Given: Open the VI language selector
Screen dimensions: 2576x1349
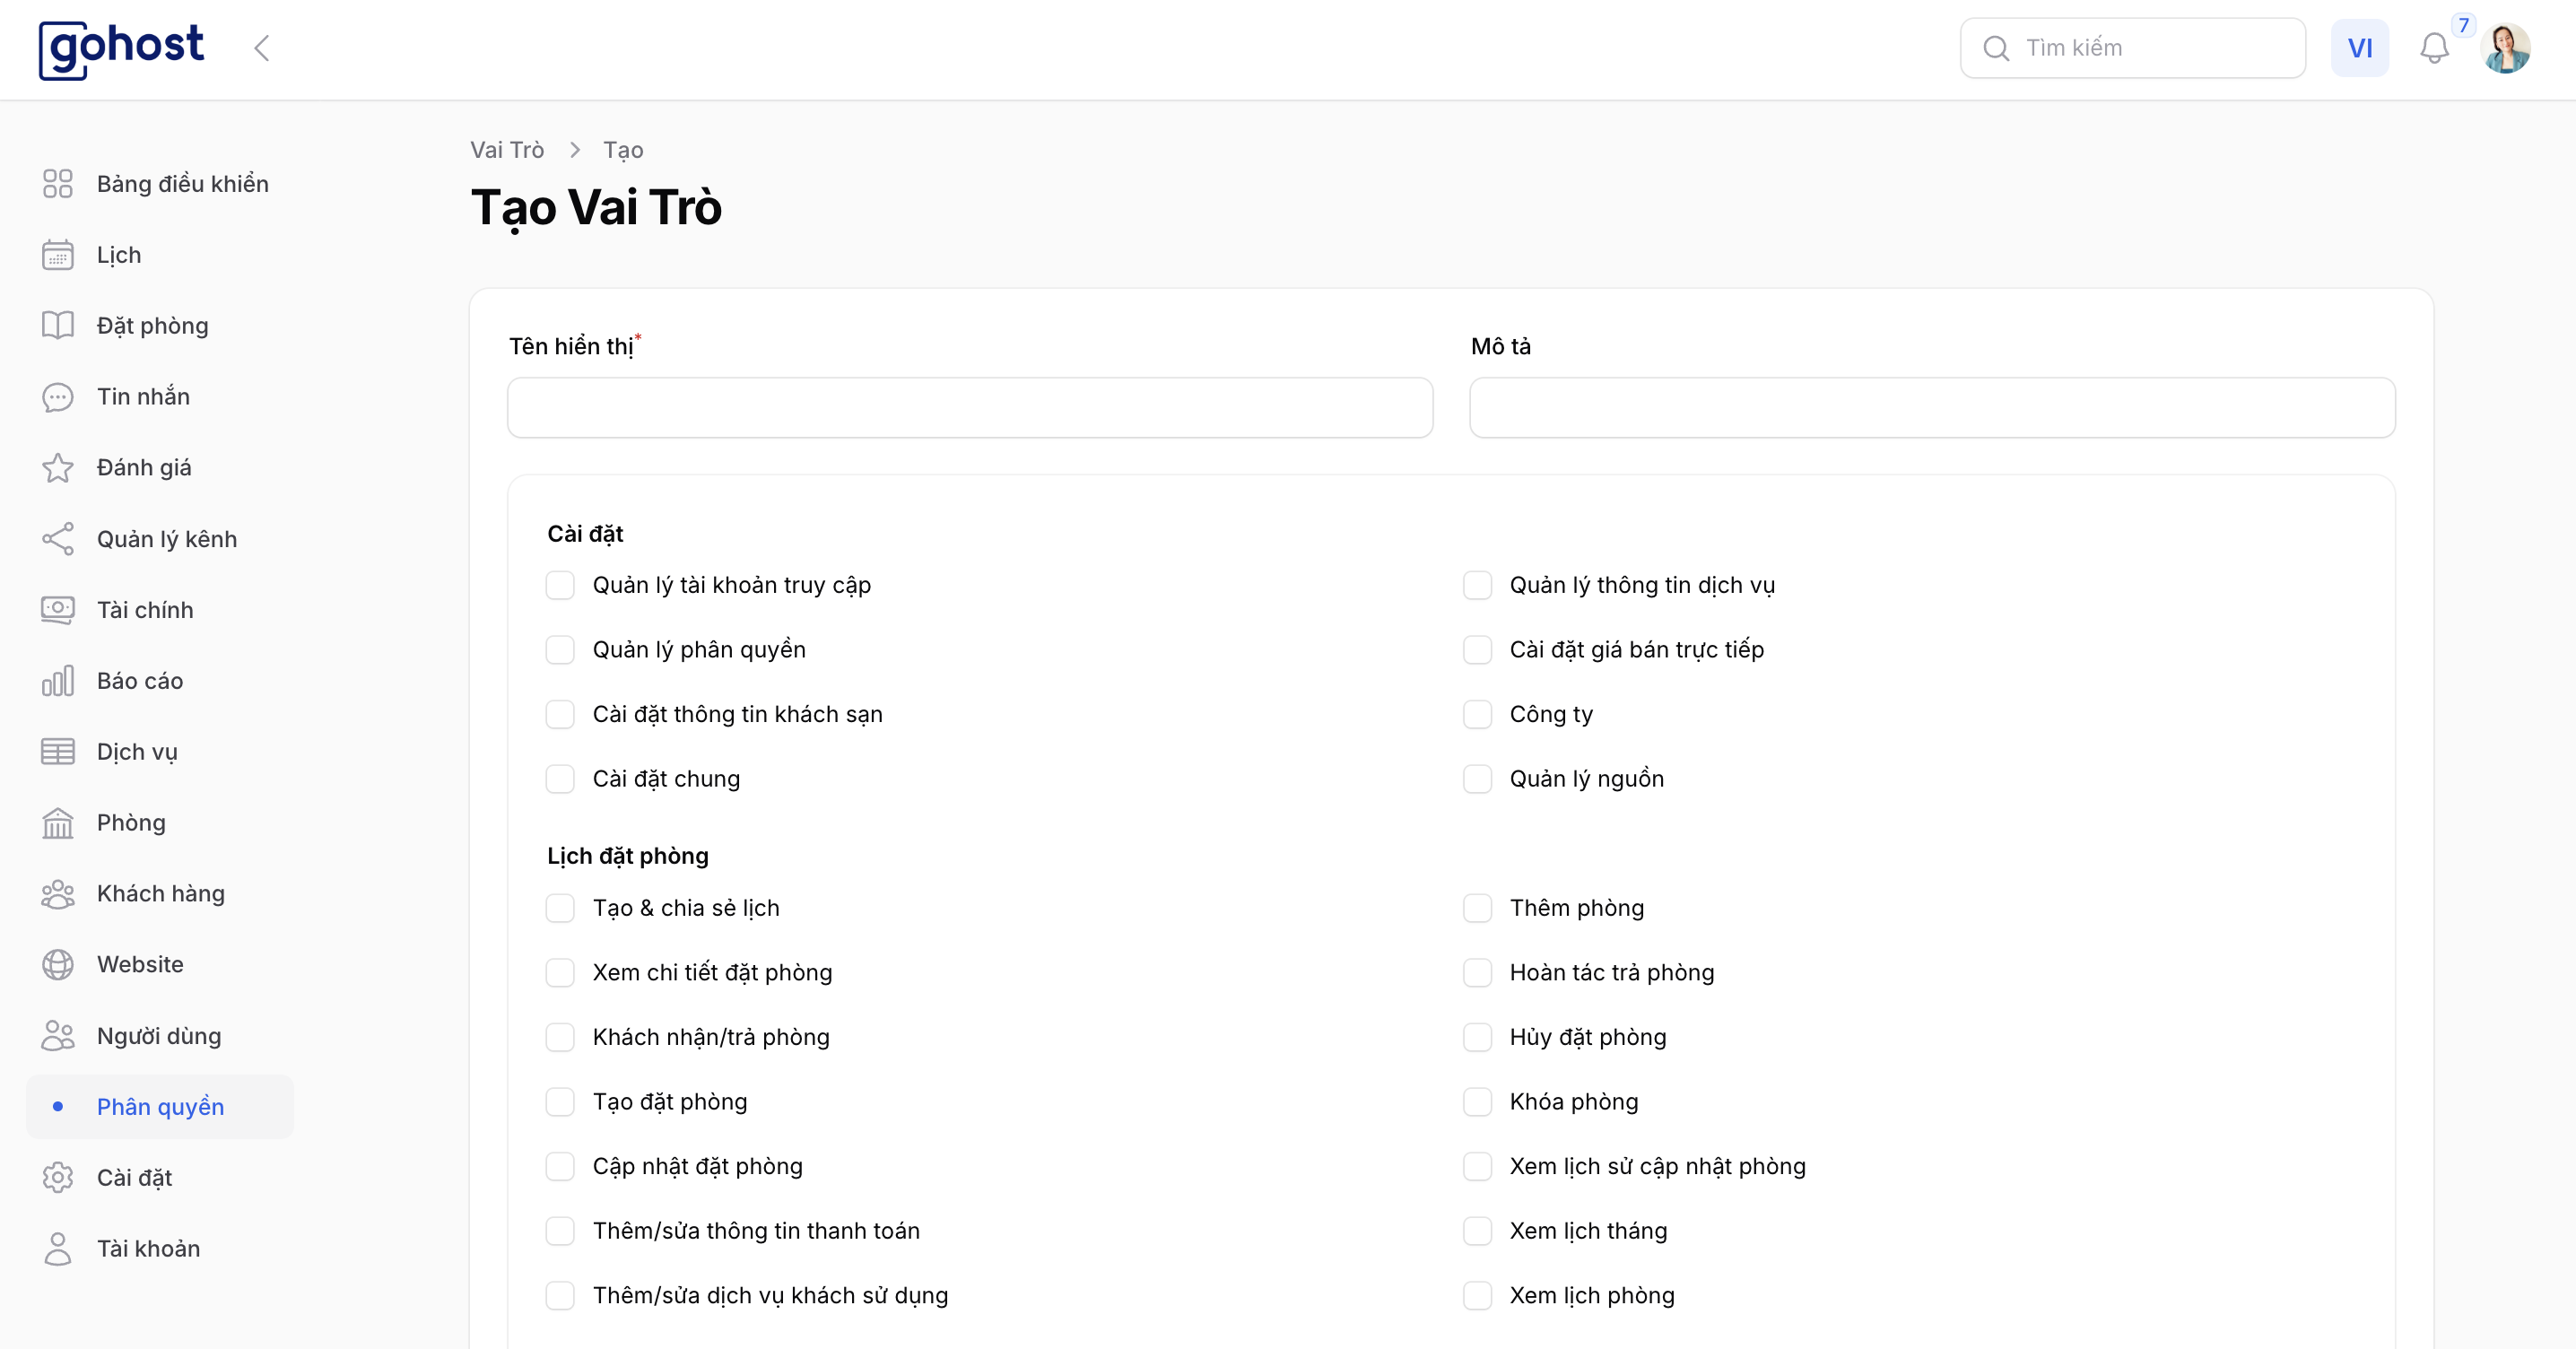Looking at the screenshot, I should pyautogui.click(x=2360, y=48).
